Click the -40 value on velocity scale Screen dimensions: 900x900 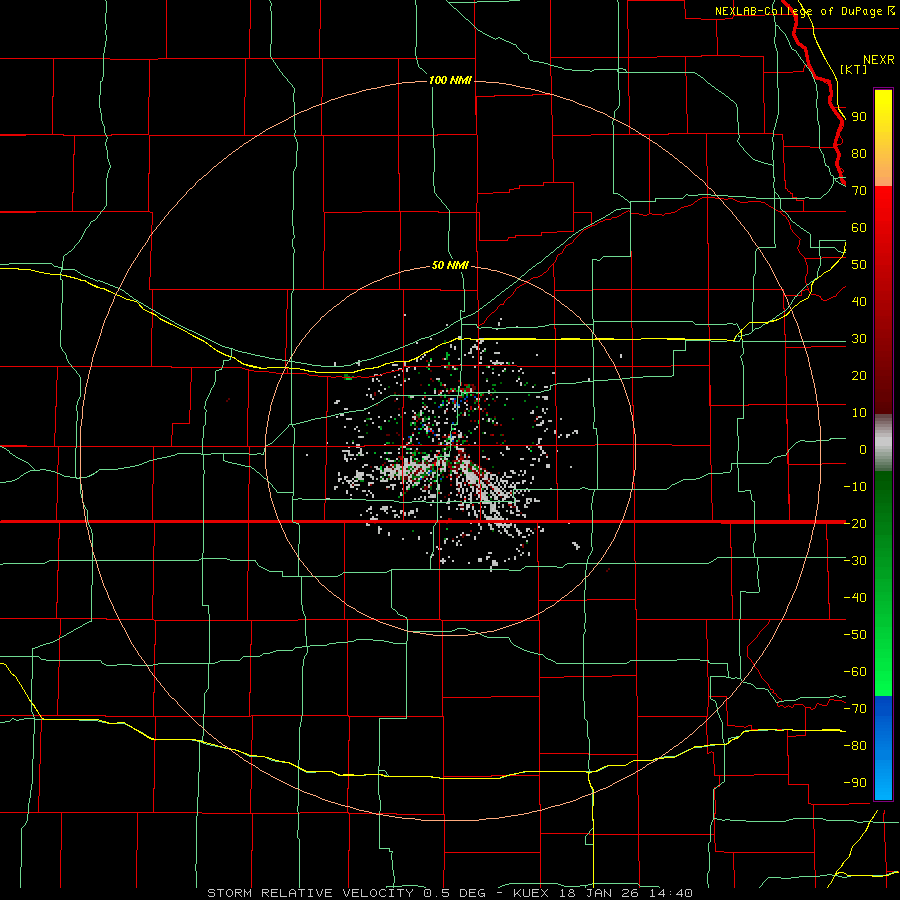click(855, 598)
